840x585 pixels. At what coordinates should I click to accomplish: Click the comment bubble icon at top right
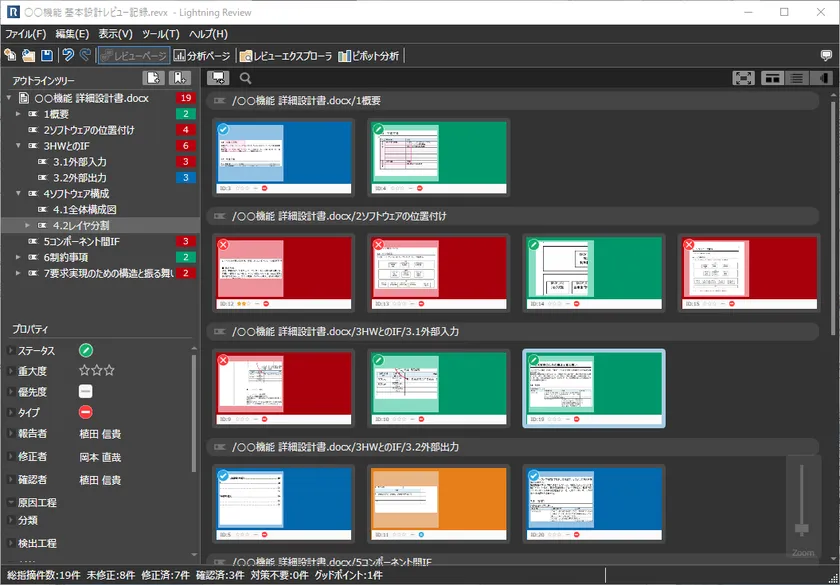point(825,56)
